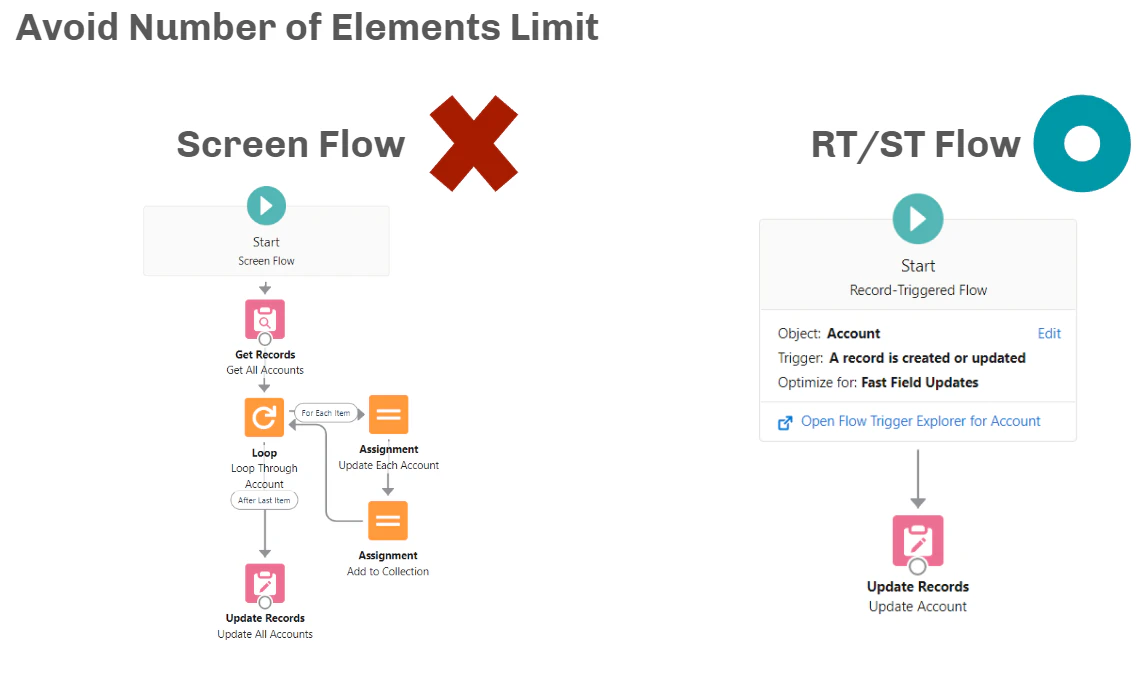Screen dimensions: 1147x673
Task: Select the Update Account records icon
Action: coord(918,541)
